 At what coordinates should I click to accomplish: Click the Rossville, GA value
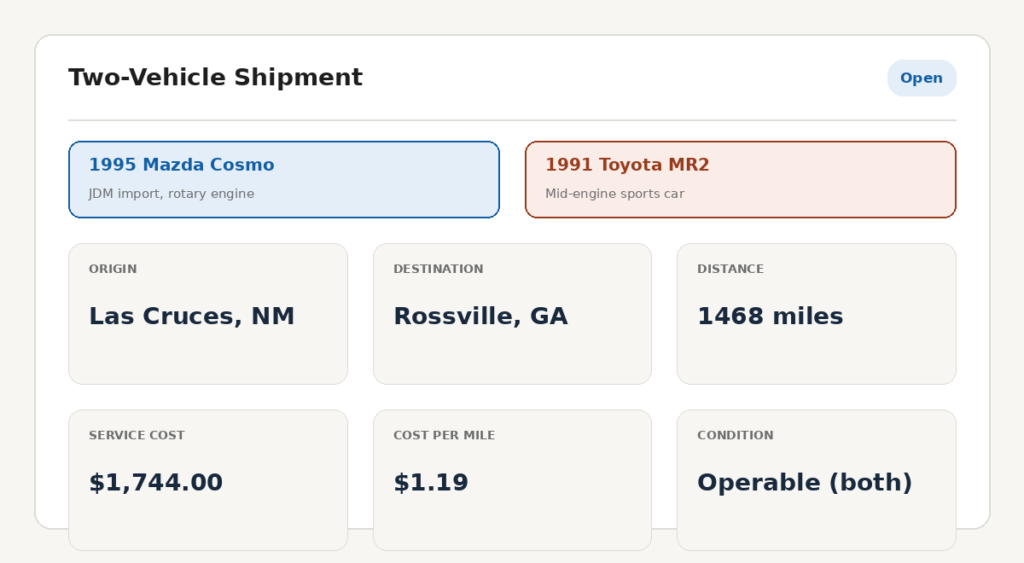[x=481, y=316]
